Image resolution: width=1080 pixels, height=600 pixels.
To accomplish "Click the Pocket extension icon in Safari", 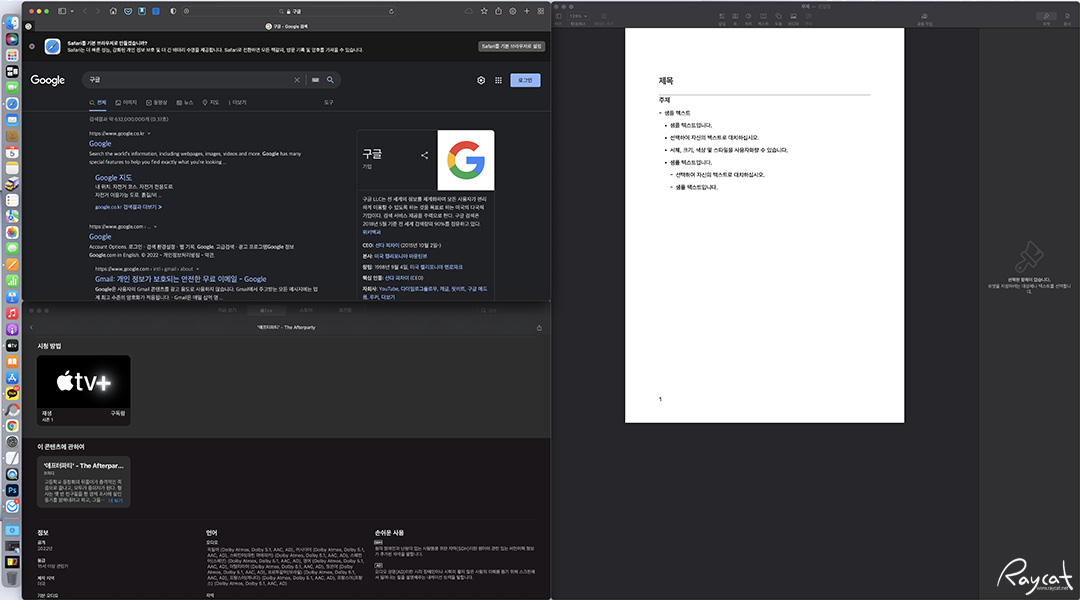I will [x=128, y=11].
